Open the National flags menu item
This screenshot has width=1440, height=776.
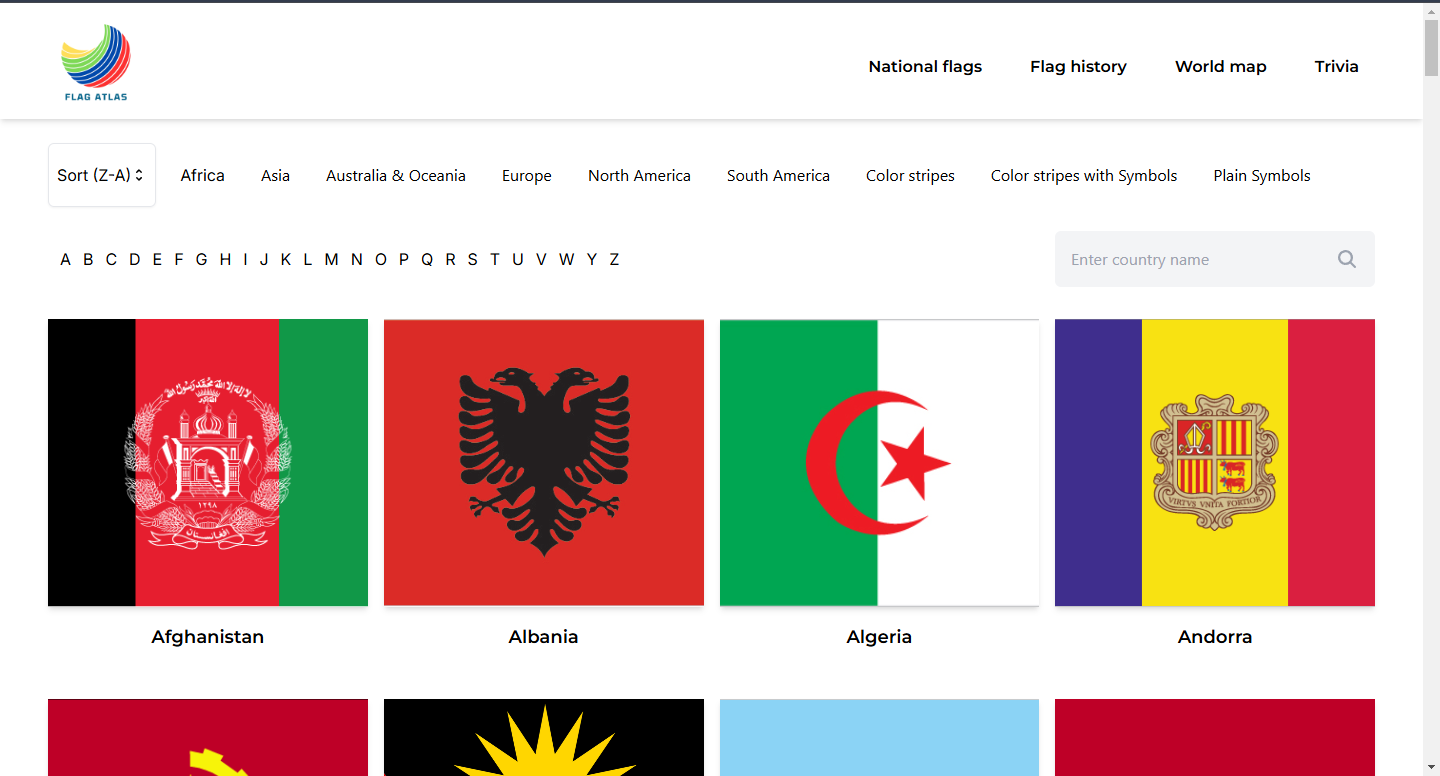tap(925, 66)
